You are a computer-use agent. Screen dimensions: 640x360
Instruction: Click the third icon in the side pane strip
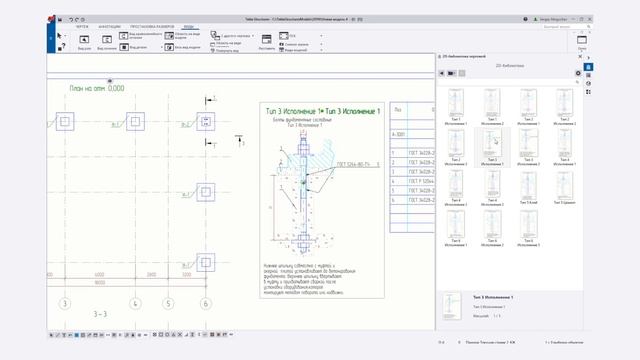click(x=588, y=84)
